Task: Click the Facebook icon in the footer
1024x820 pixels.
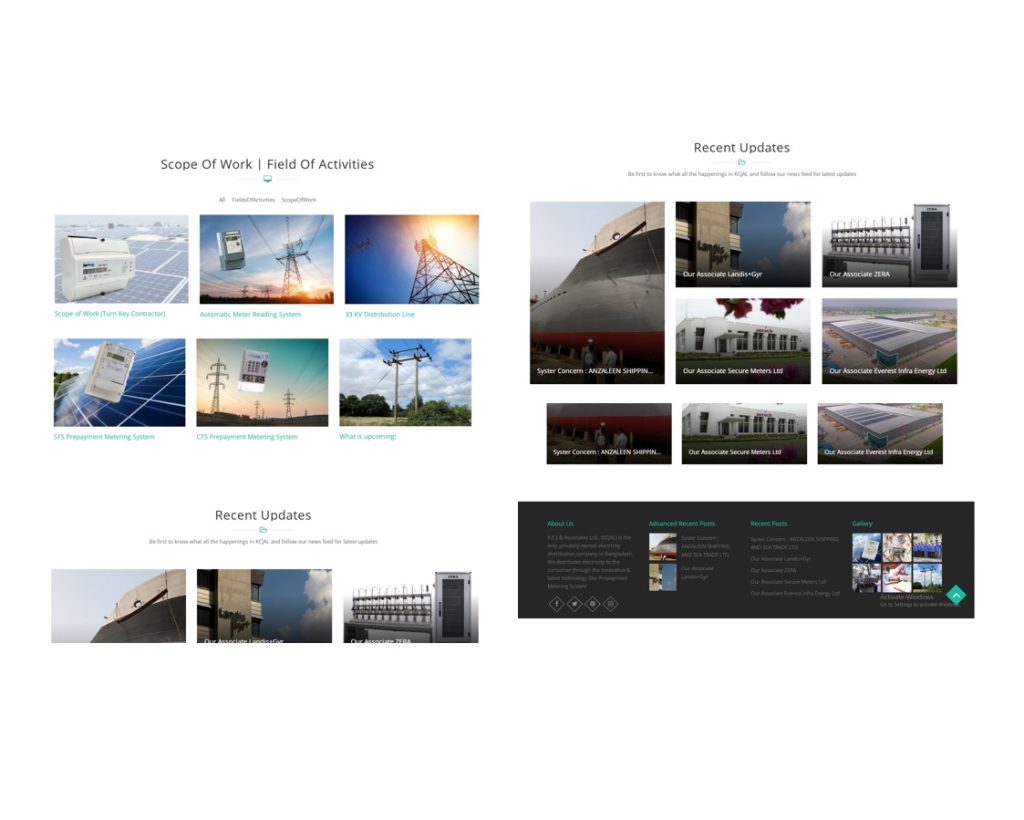Action: pos(556,604)
